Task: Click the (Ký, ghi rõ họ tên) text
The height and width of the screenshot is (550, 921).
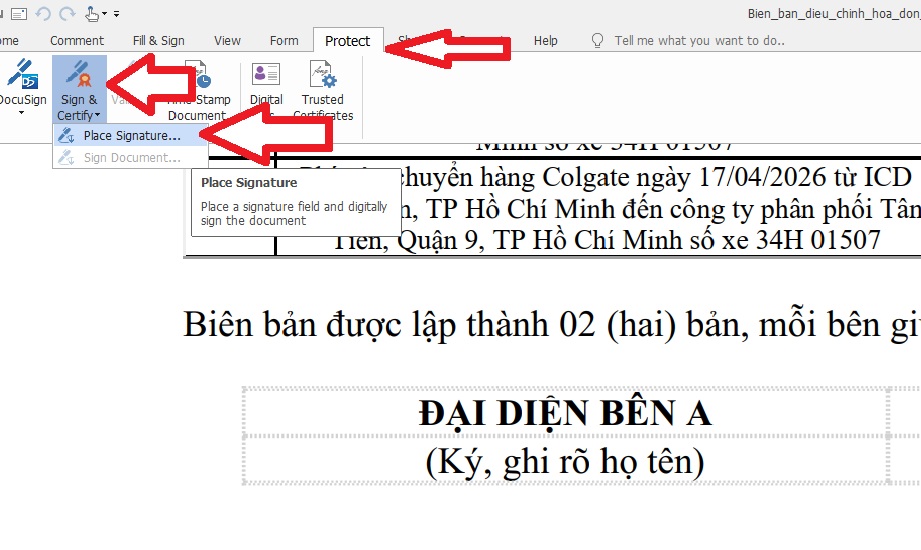Action: (x=564, y=461)
